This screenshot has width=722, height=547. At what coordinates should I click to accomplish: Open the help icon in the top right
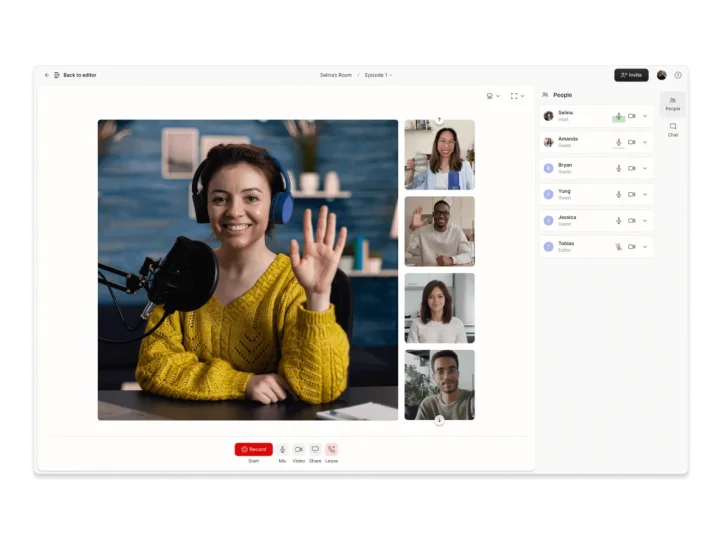[x=678, y=75]
